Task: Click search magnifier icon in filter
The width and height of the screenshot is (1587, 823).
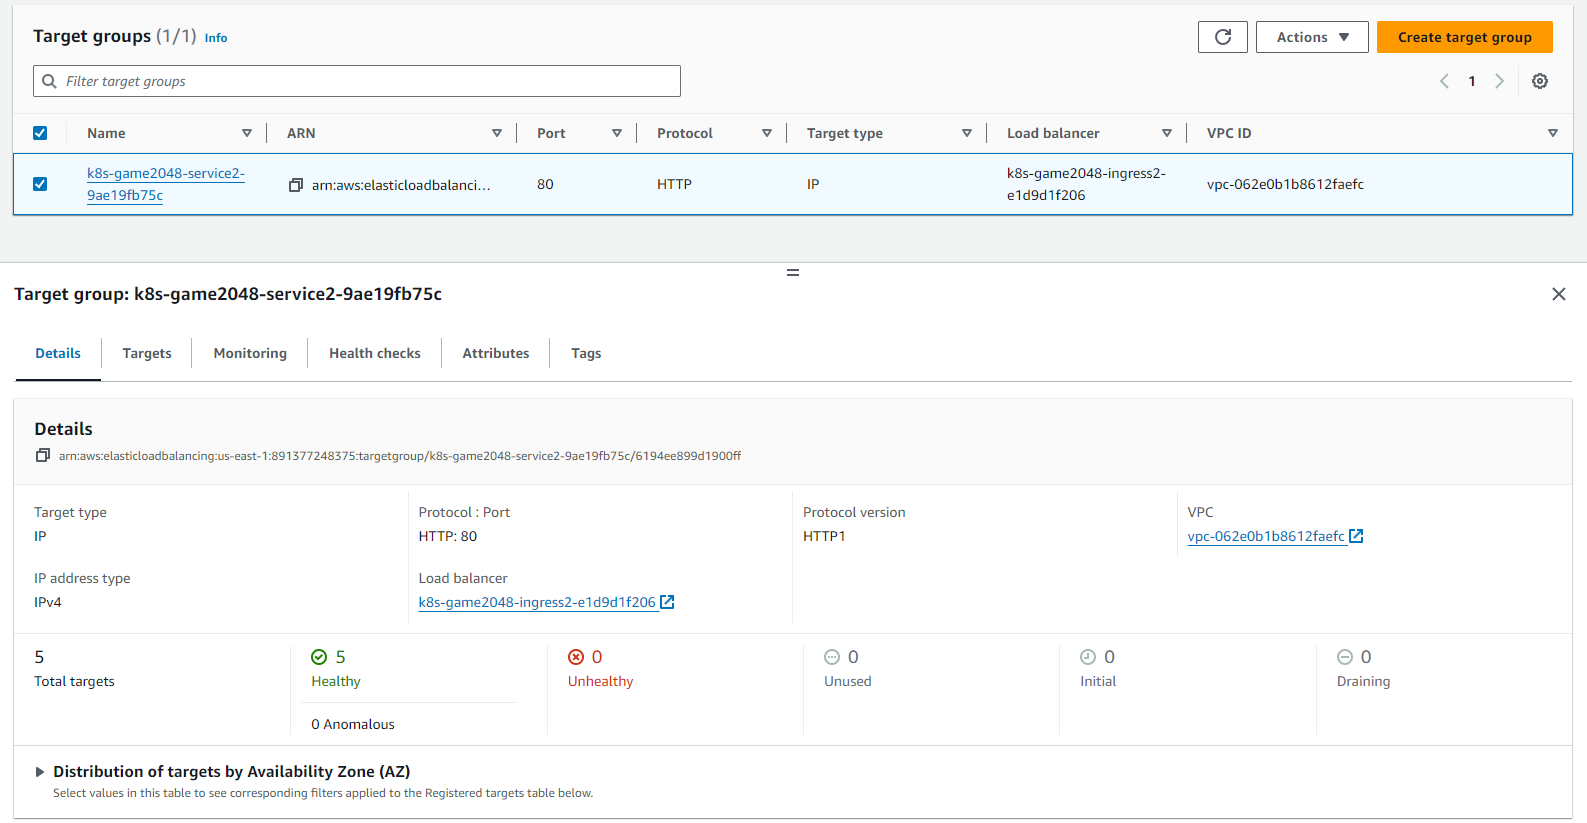Action: click(x=49, y=81)
